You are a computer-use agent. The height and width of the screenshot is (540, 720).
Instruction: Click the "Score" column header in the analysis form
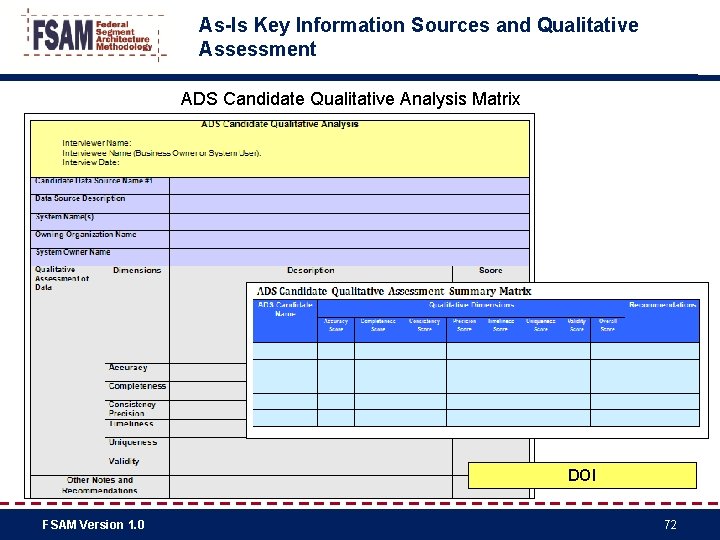(x=490, y=270)
